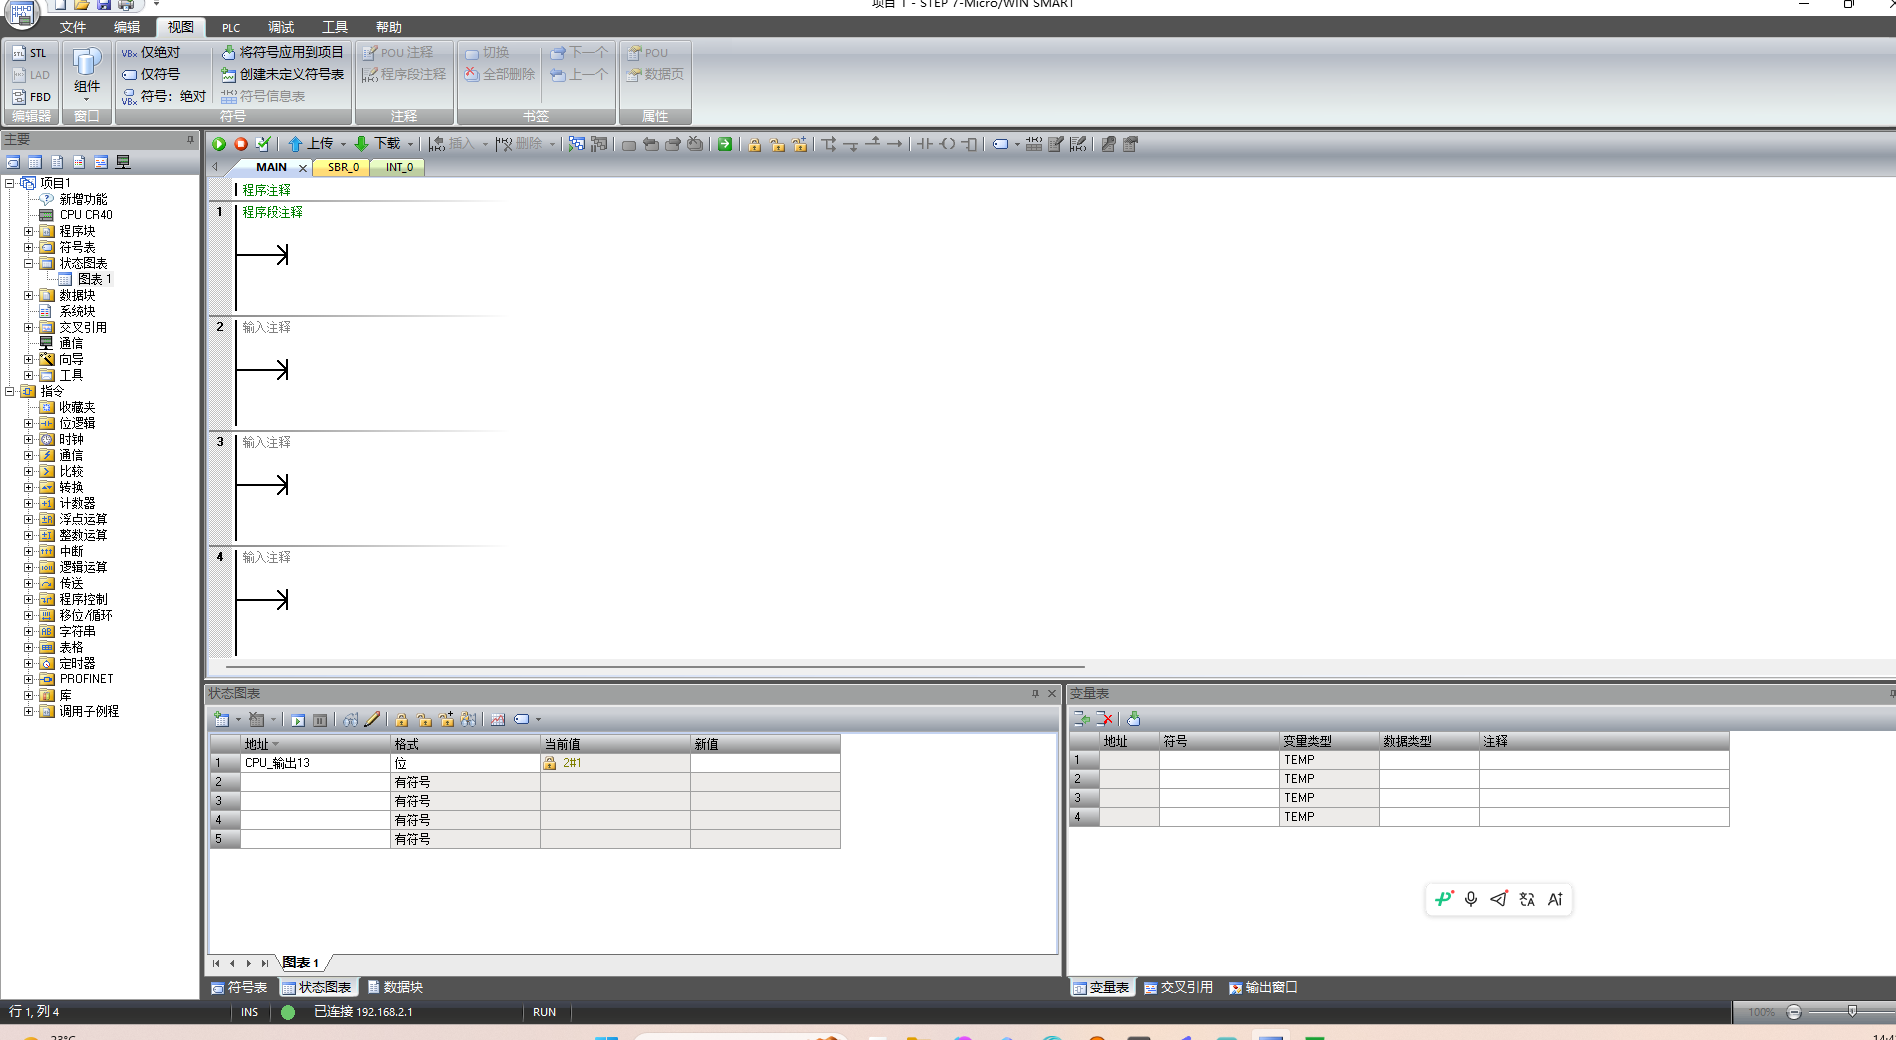Open the PLC ribbon tab
This screenshot has width=1896, height=1040.
[231, 28]
